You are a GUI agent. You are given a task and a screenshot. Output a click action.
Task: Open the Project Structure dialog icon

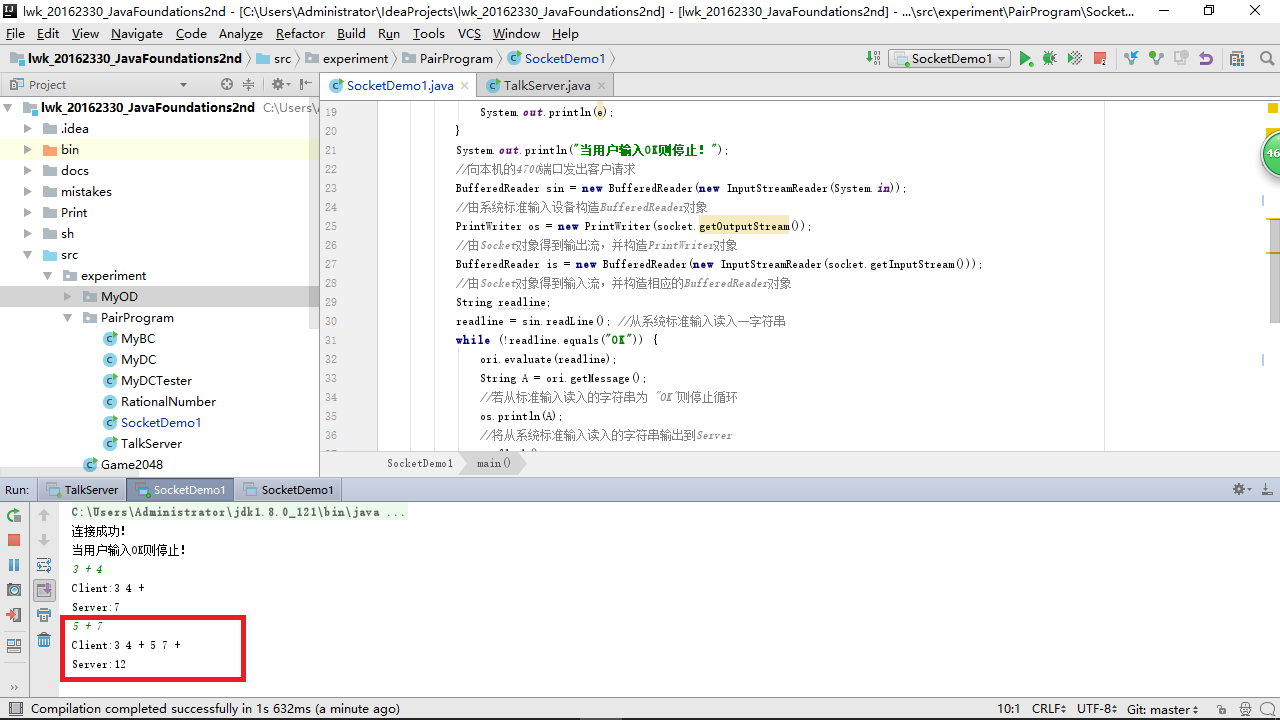point(1237,59)
